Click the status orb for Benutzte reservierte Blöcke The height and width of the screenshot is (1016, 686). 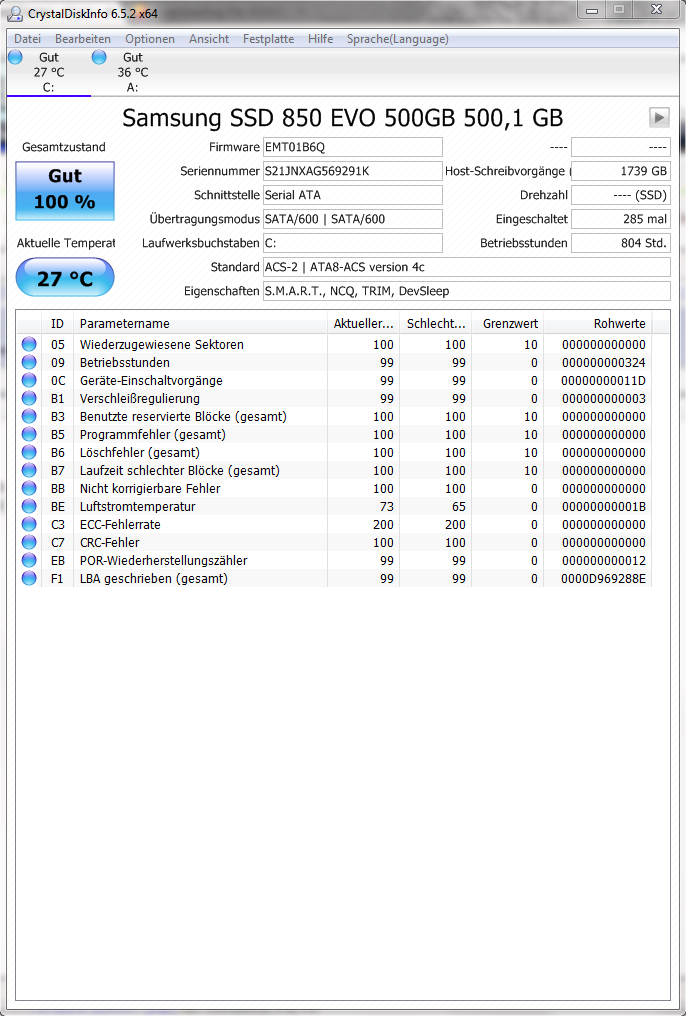(29, 417)
